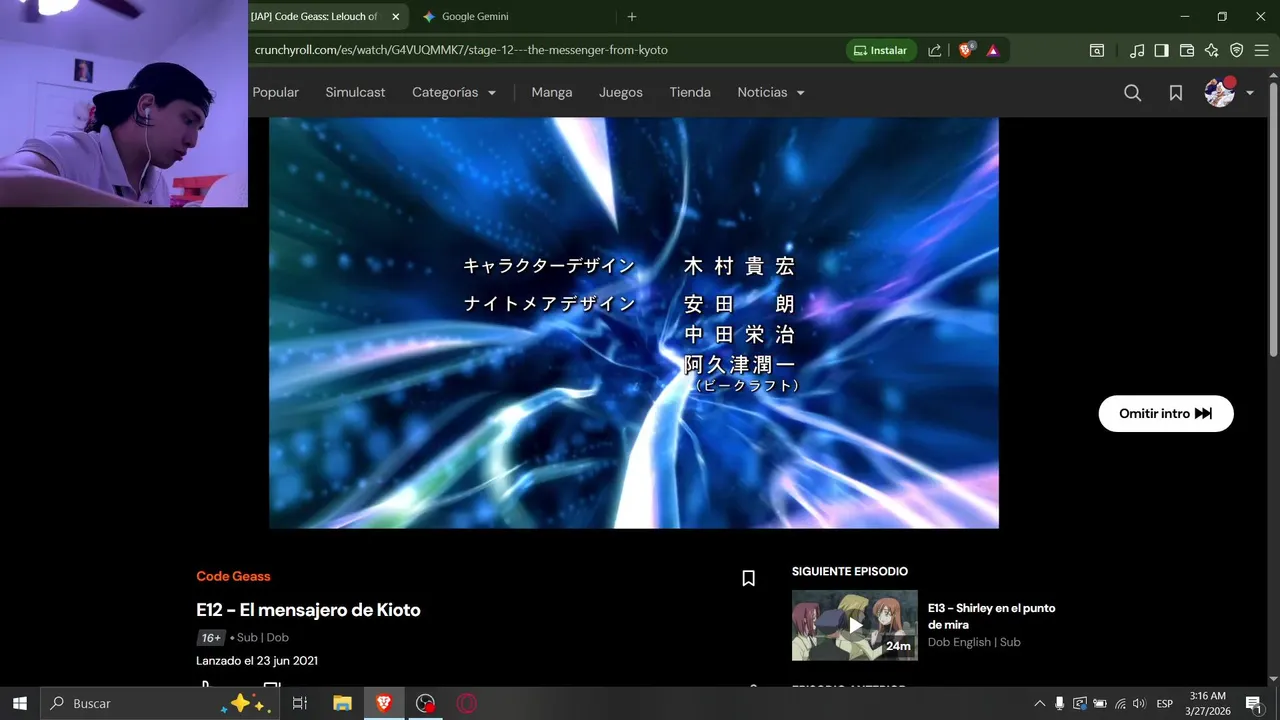Open the Opera browser taskbar icon
This screenshot has width=1280, height=720.
pyautogui.click(x=467, y=703)
